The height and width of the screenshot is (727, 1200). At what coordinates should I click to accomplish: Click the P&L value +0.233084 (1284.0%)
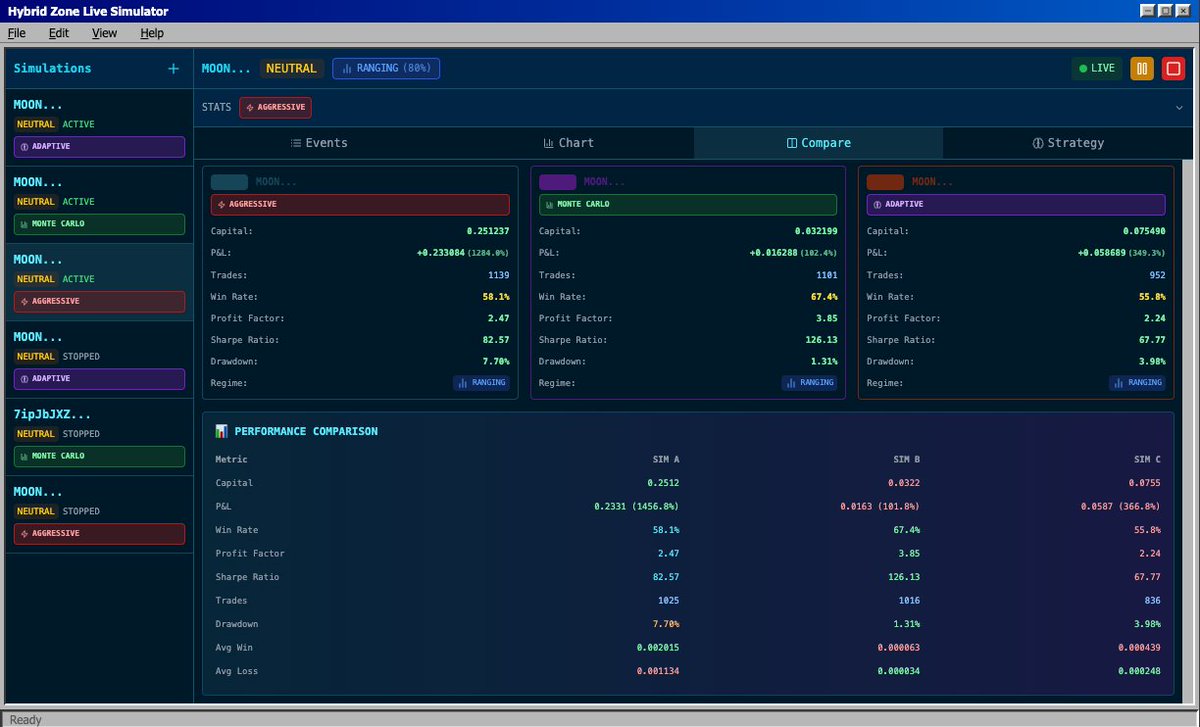click(463, 253)
